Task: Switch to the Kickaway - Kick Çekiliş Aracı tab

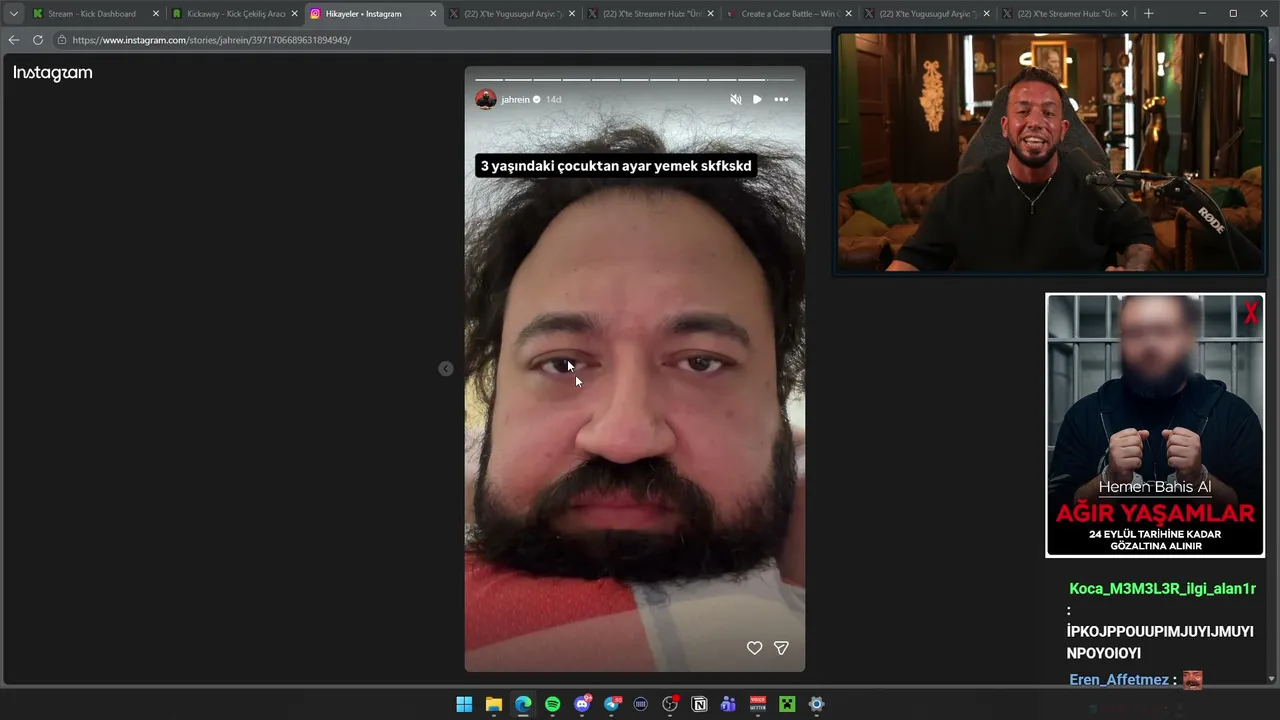Action: tap(233, 14)
